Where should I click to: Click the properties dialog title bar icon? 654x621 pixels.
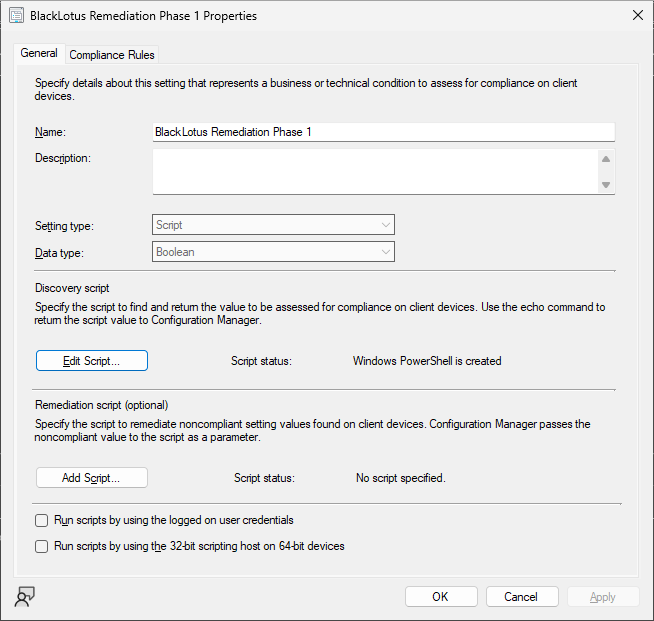[x=17, y=16]
